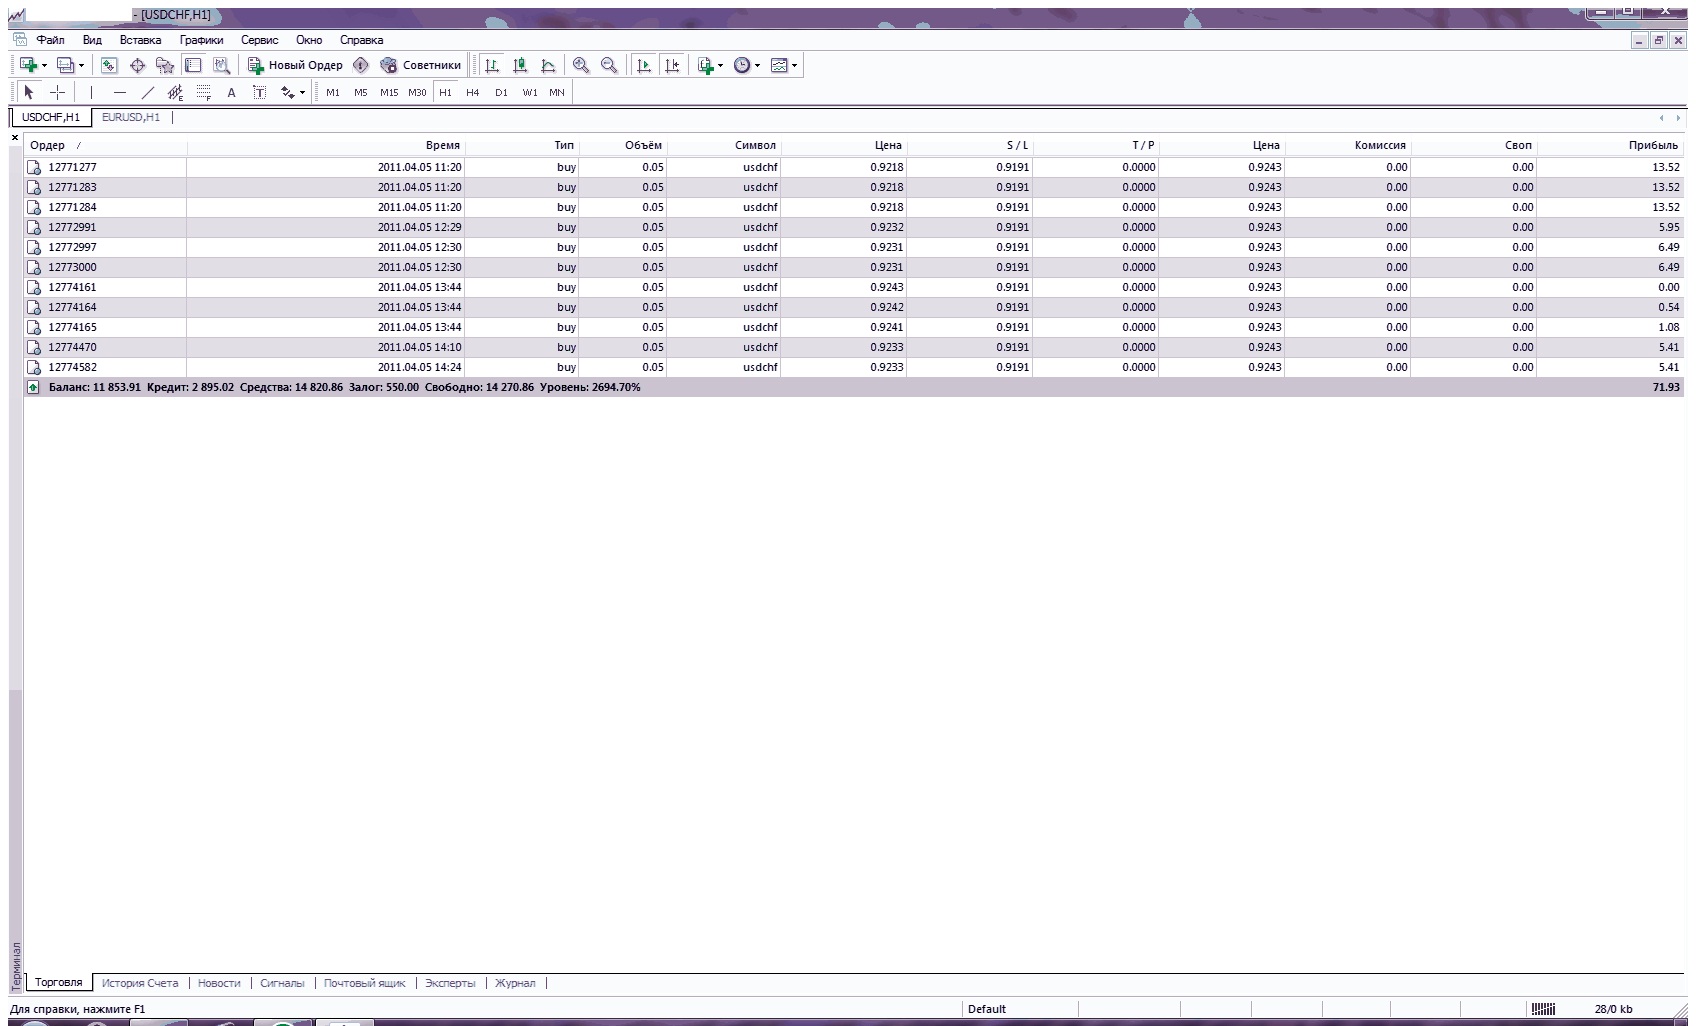1696x1026 pixels.
Task: Toggle the Terminal panel icon
Action: pos(193,65)
